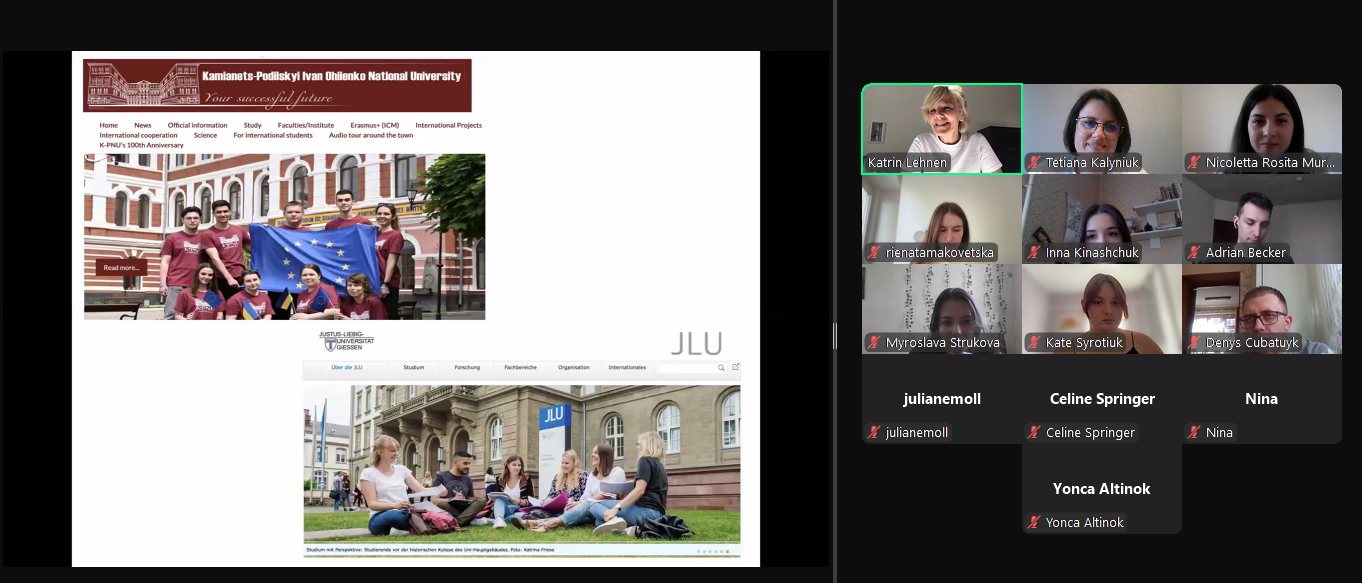Open Audio tour around the town link
Image resolution: width=1362 pixels, height=583 pixels.
point(371,135)
